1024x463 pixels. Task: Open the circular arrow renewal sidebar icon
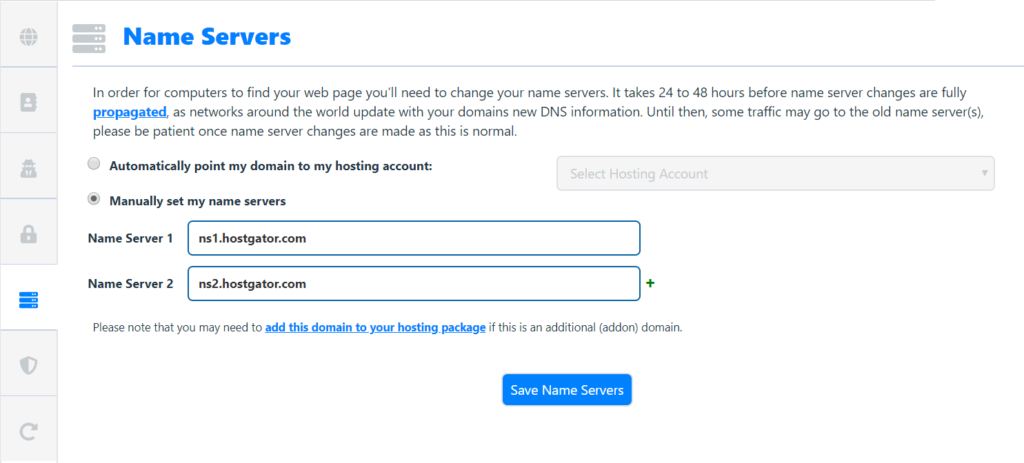pyautogui.click(x=29, y=431)
